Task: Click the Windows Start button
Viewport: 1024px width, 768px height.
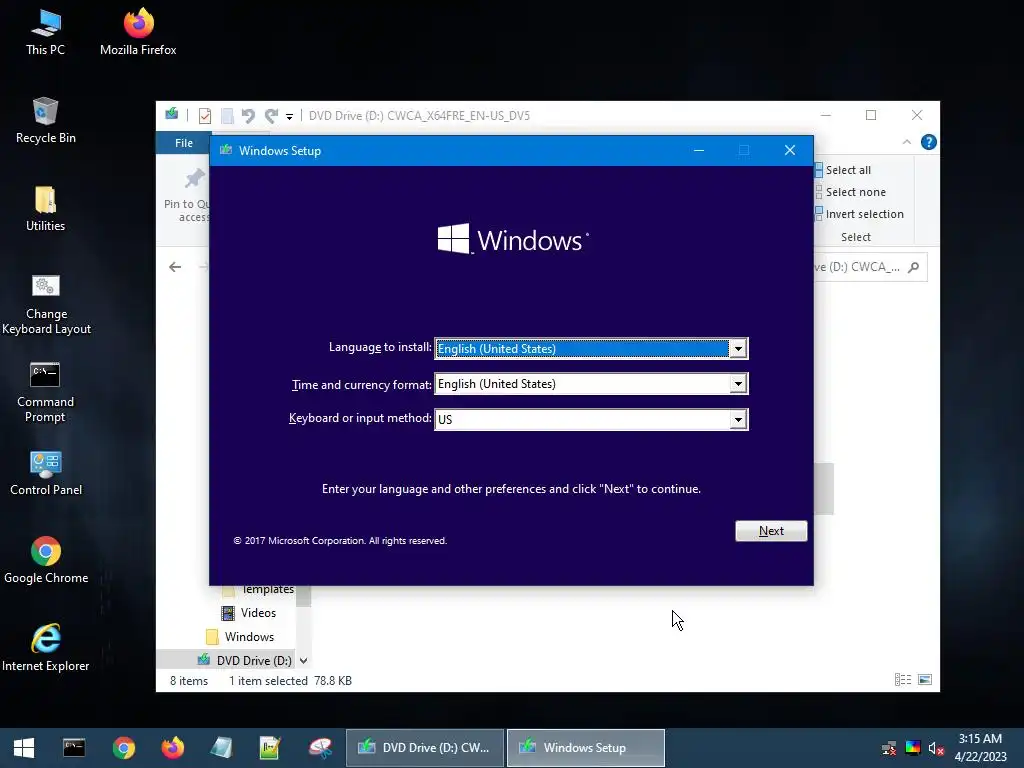Action: point(24,748)
